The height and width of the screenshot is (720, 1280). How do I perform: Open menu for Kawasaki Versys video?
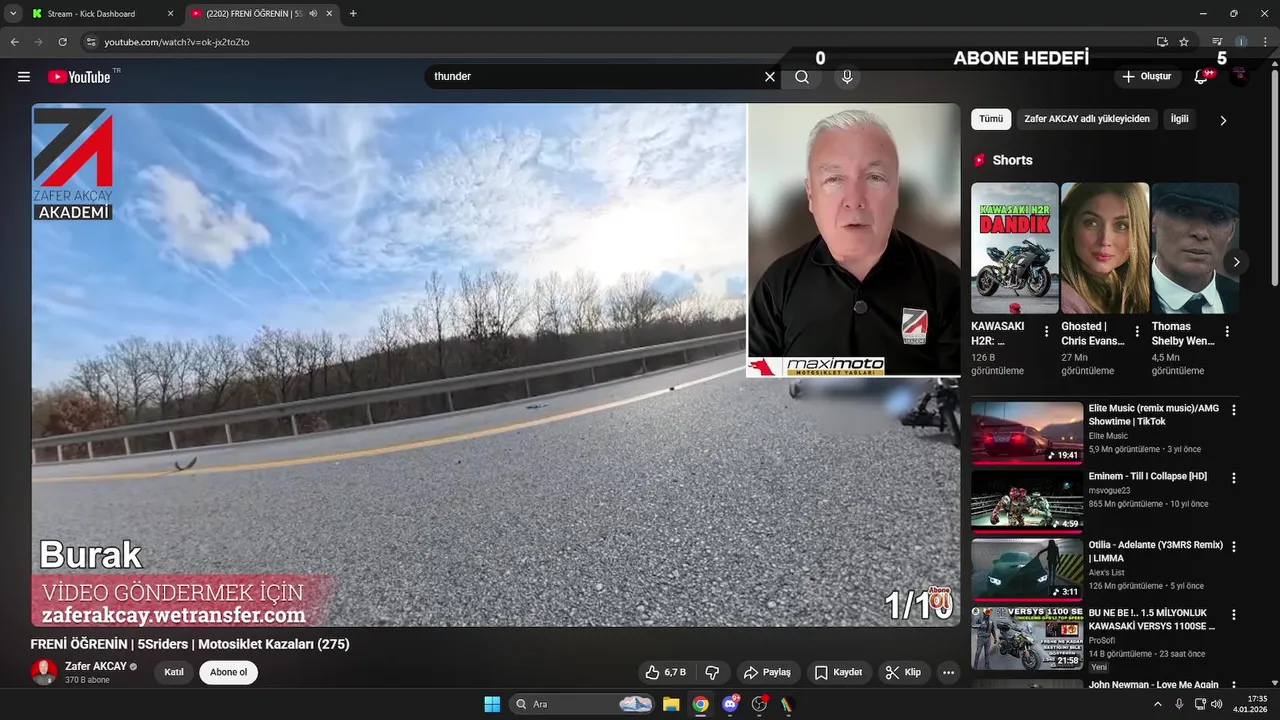pyautogui.click(x=1234, y=615)
